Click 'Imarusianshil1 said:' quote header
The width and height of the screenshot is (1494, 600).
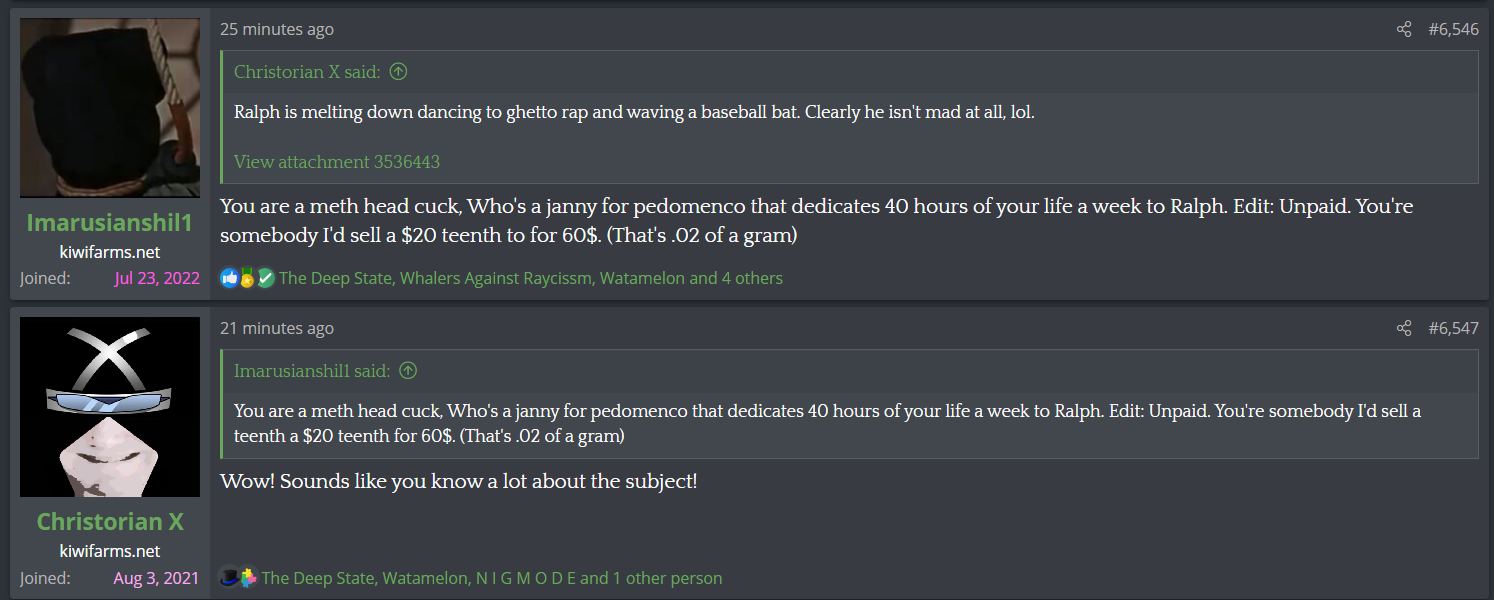(312, 370)
